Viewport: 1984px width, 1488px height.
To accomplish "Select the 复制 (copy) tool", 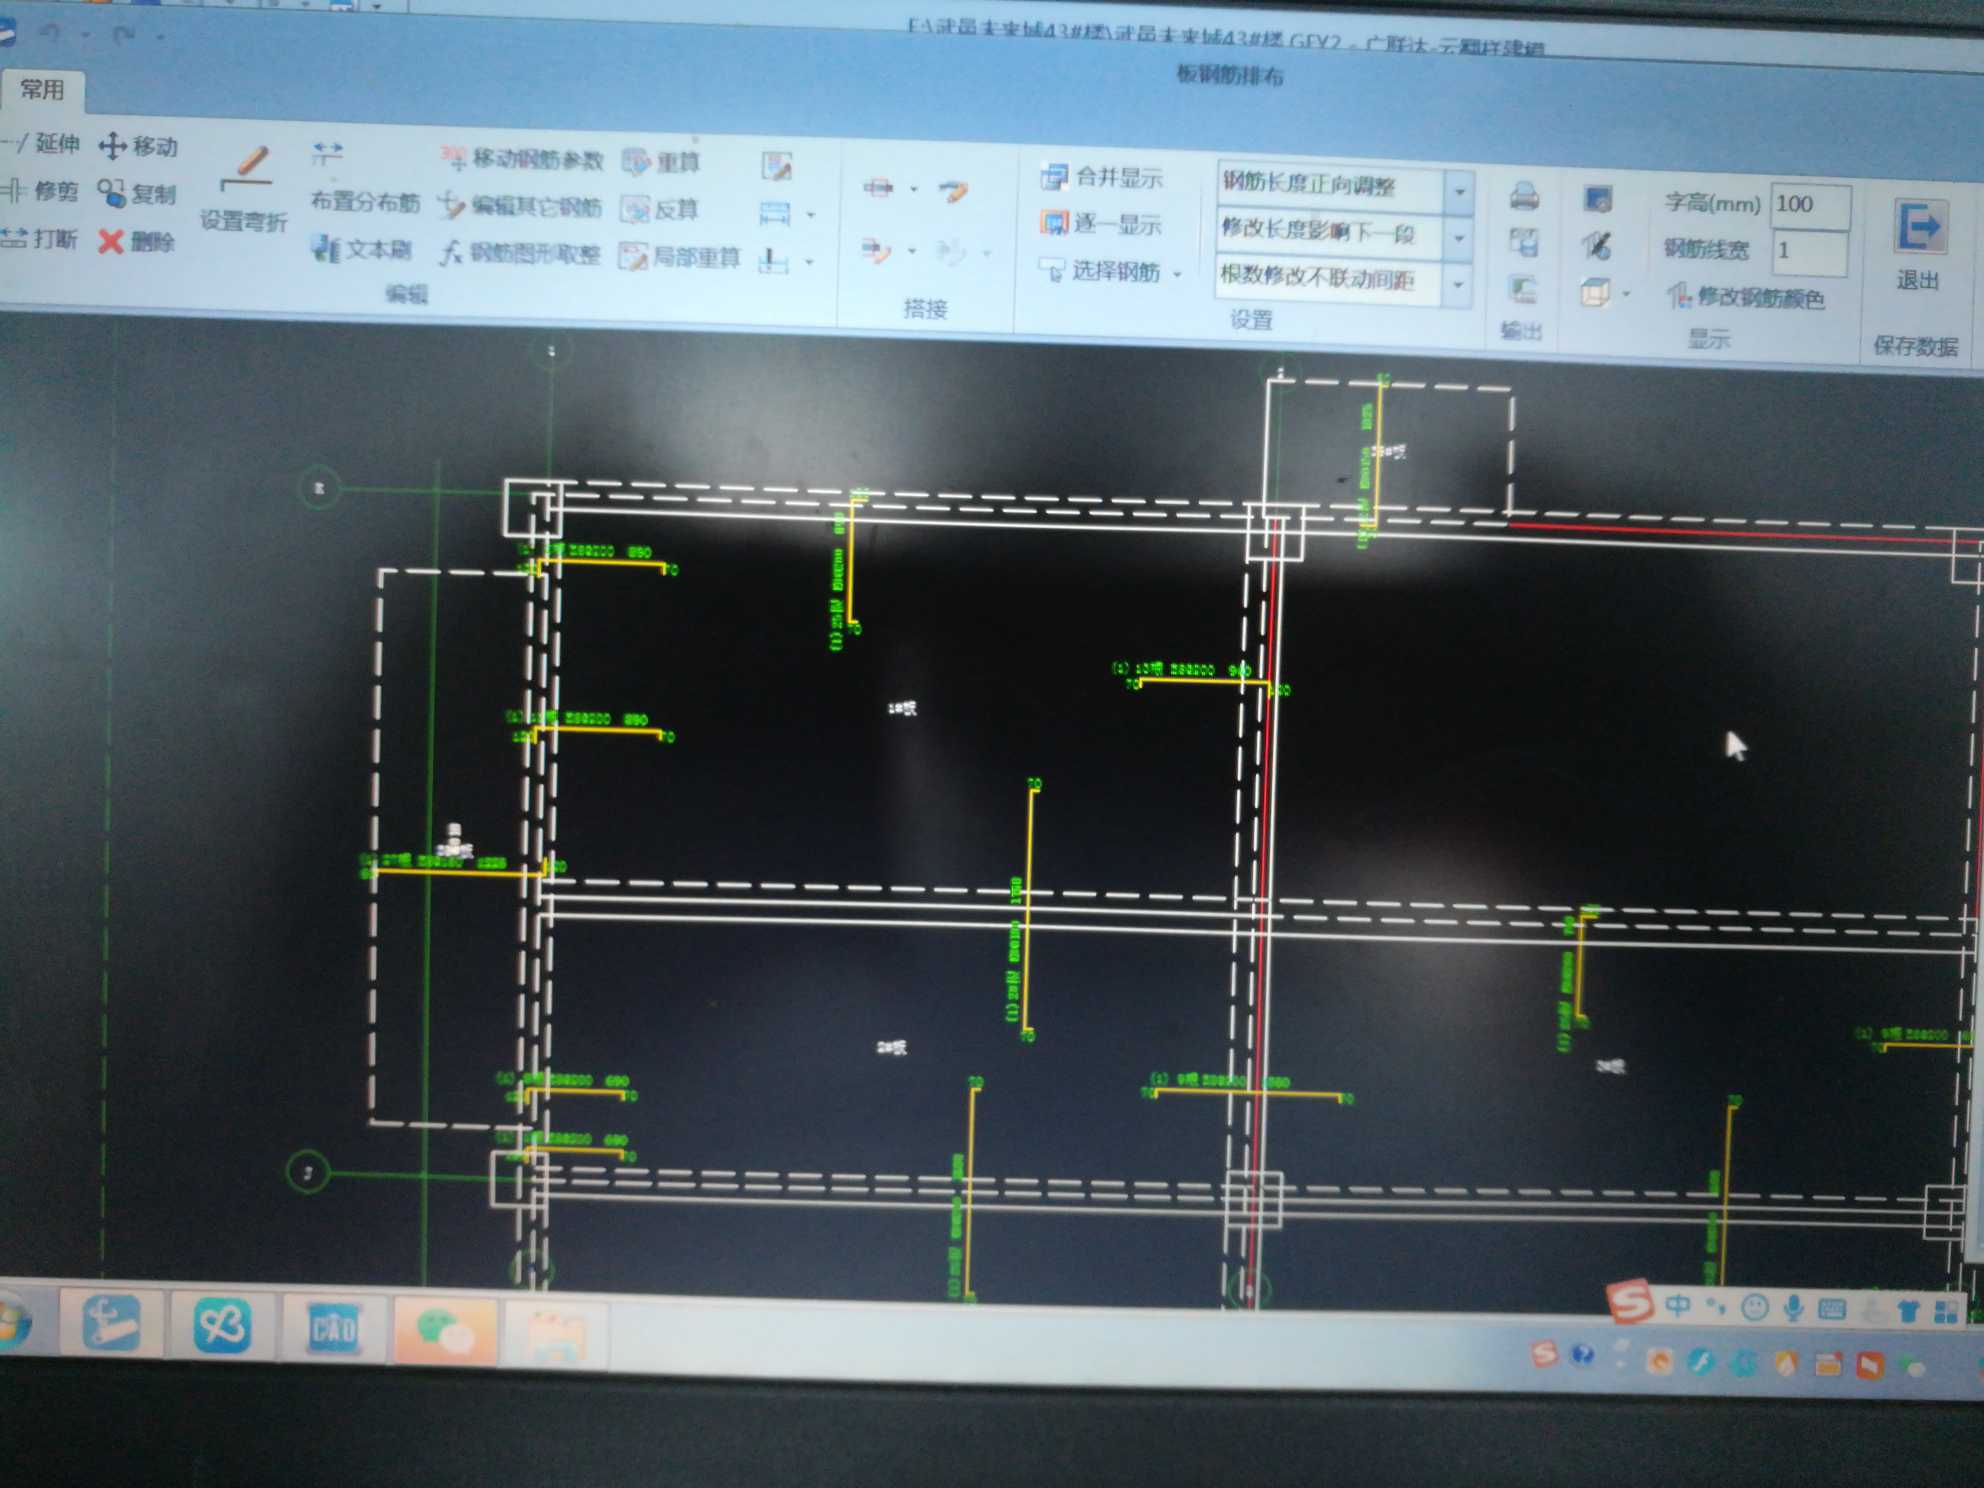I will (x=137, y=193).
